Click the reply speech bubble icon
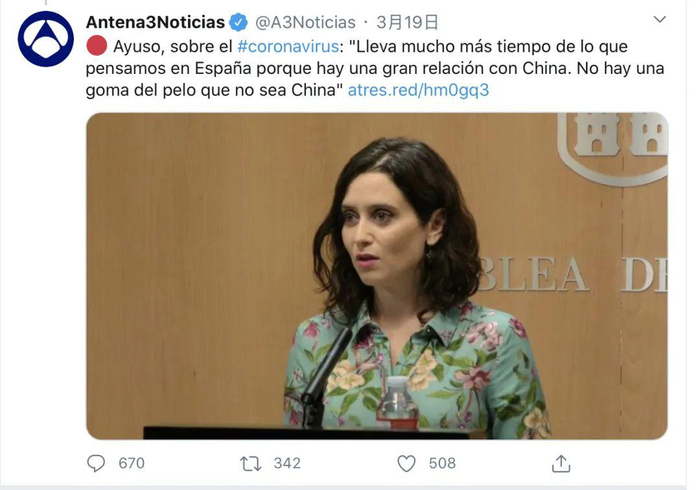The width and height of the screenshot is (700, 490). tap(96, 463)
